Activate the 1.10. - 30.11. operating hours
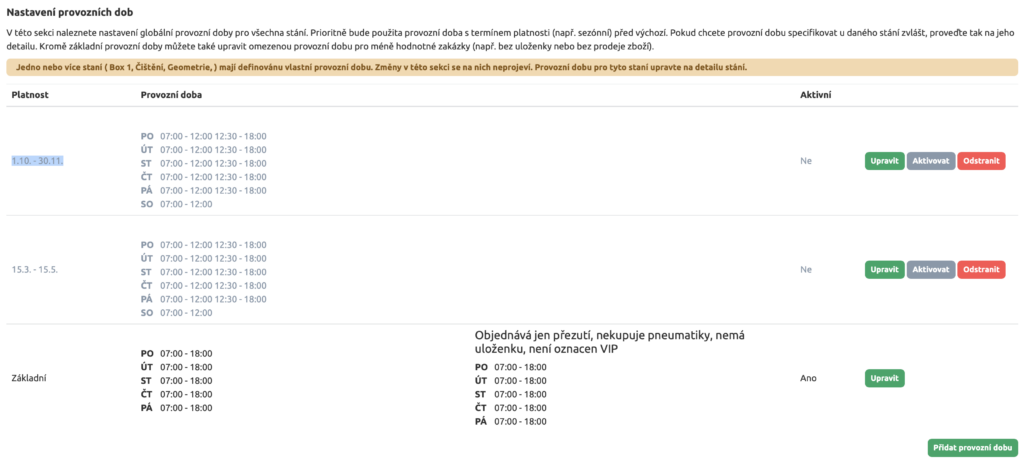Image resolution: width=1024 pixels, height=465 pixels. 930,161
